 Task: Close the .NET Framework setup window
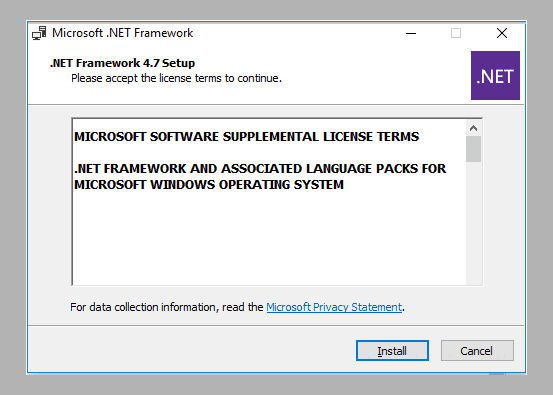click(x=502, y=34)
